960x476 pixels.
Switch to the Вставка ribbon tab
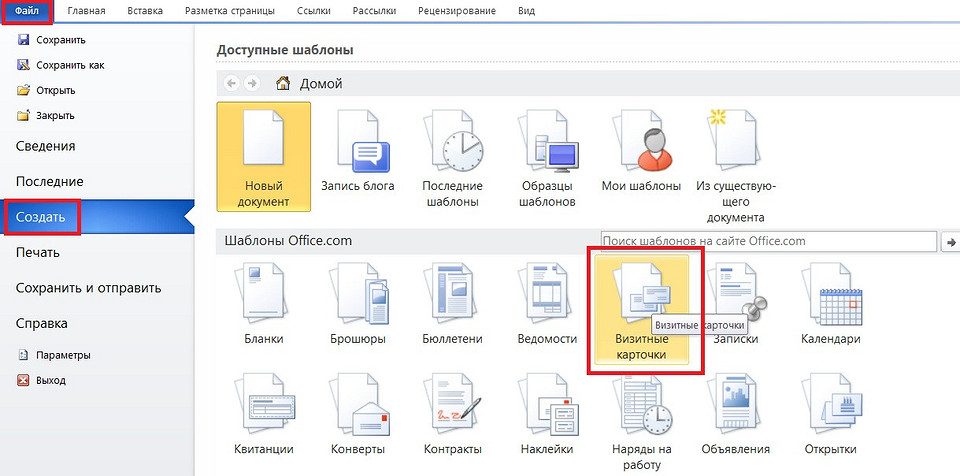(x=148, y=11)
